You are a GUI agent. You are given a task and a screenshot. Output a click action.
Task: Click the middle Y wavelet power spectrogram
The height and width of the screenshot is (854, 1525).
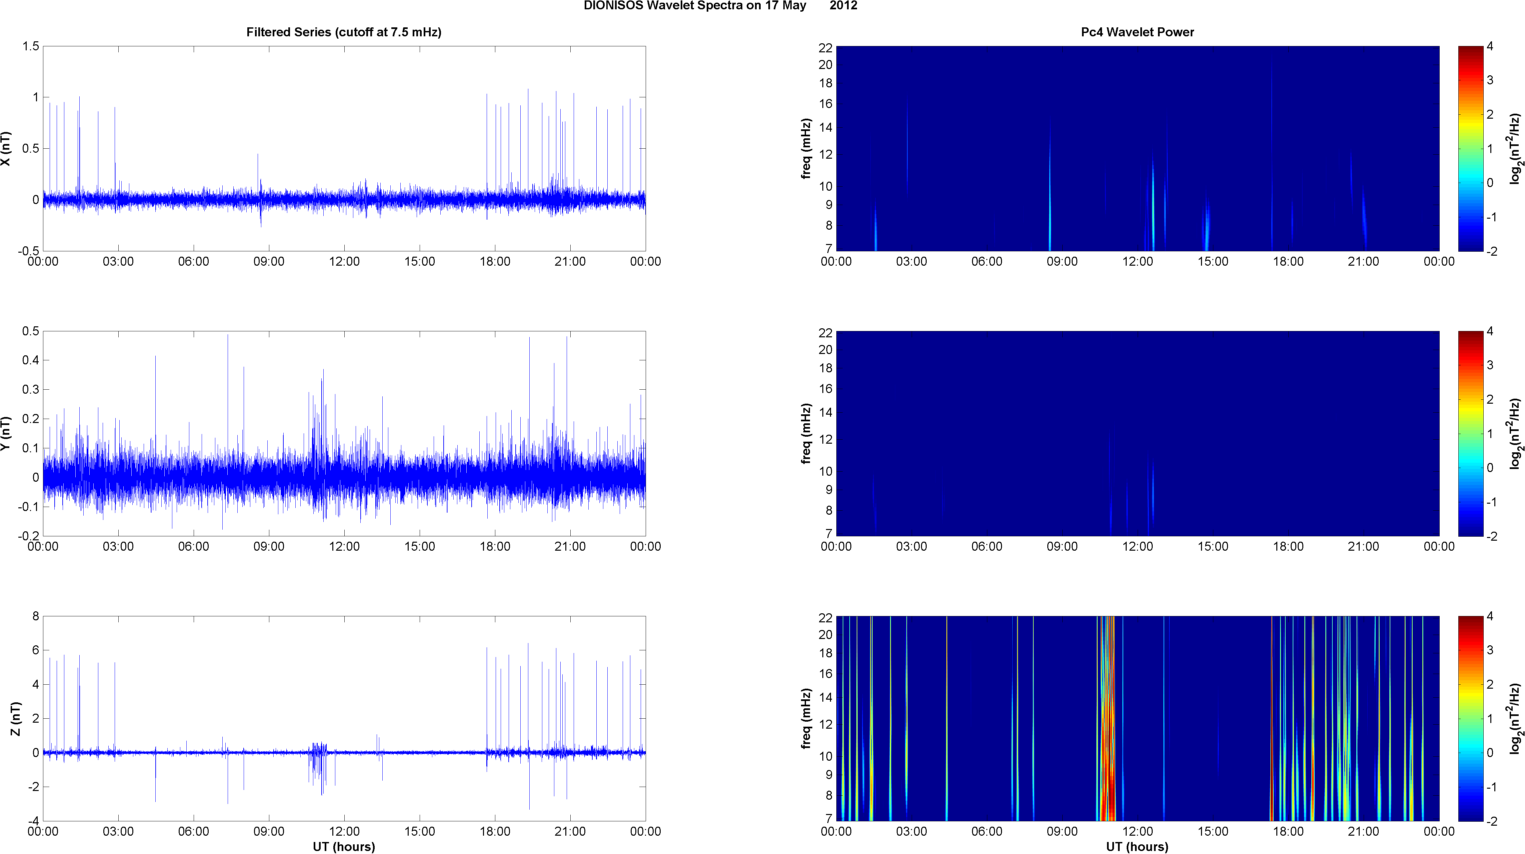tap(1137, 433)
